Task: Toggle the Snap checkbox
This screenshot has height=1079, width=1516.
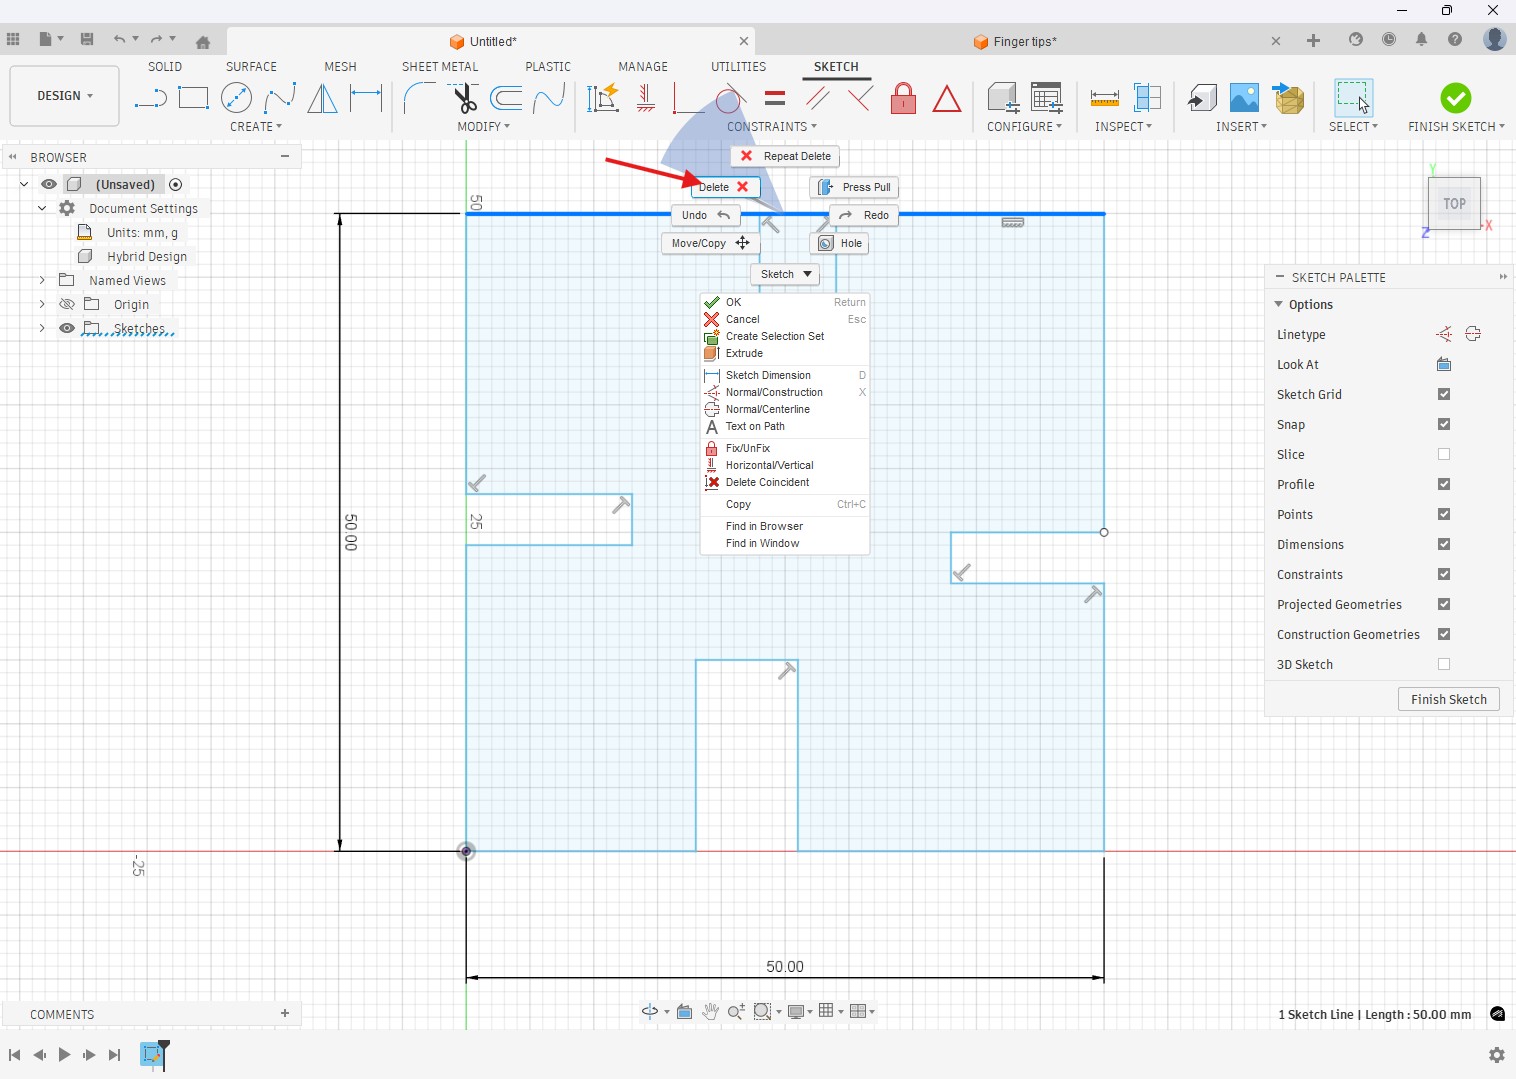Action: coord(1444,424)
